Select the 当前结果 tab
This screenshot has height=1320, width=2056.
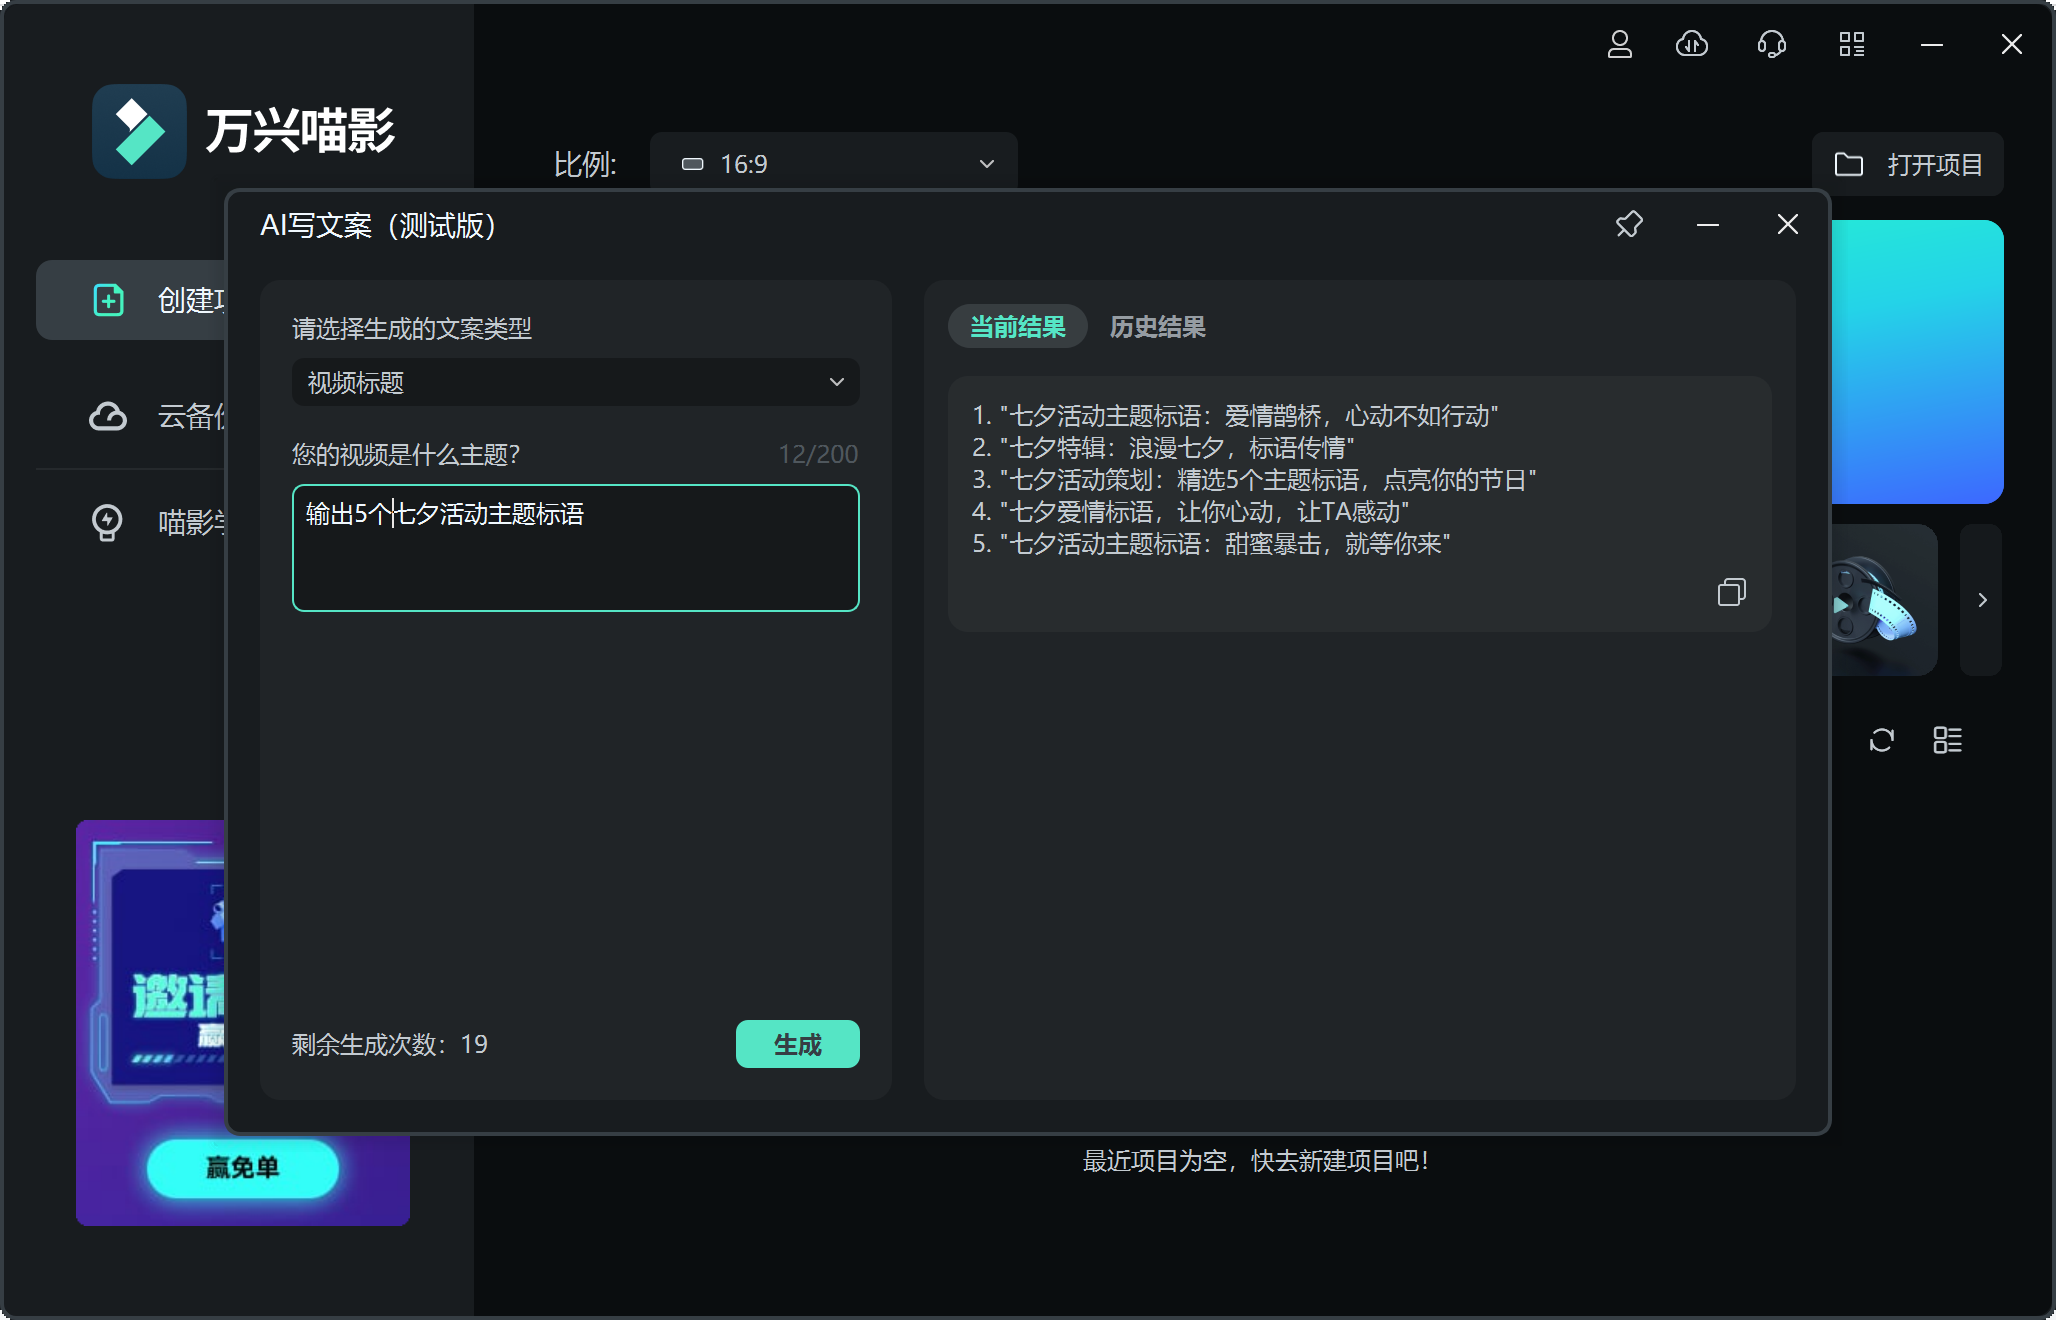click(x=1017, y=327)
